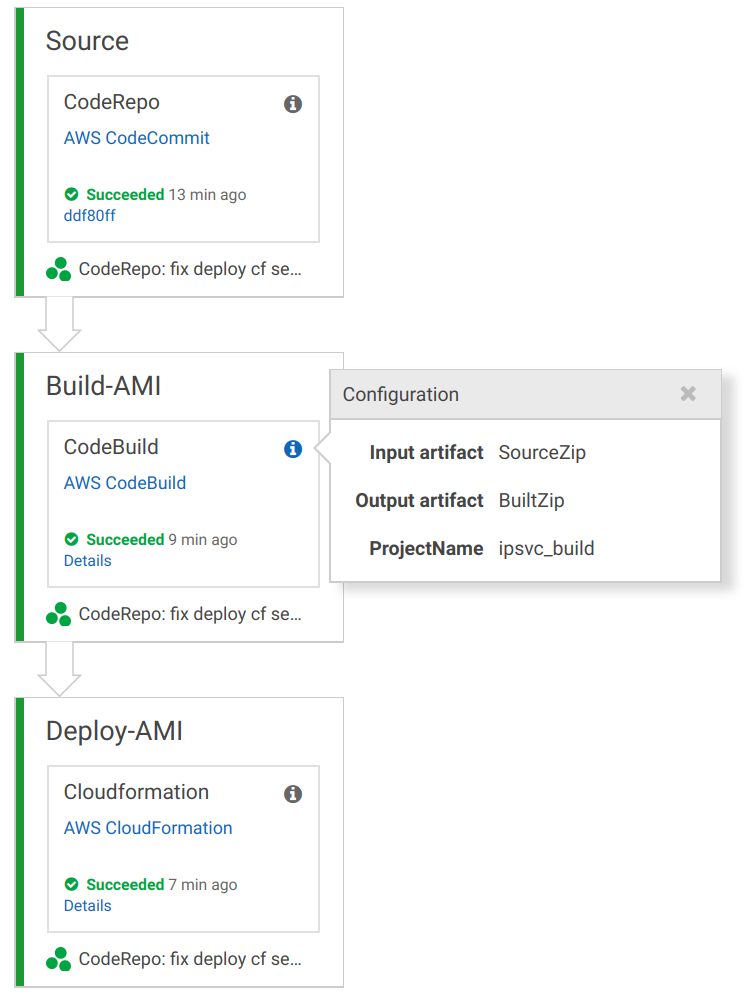Click green success check in CodeBuild
The width and height of the screenshot is (746, 998).
coord(71,539)
